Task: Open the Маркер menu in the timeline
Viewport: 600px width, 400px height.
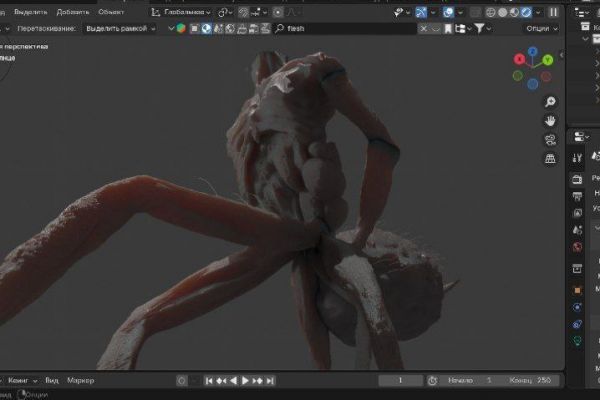Action: pyautogui.click(x=82, y=381)
